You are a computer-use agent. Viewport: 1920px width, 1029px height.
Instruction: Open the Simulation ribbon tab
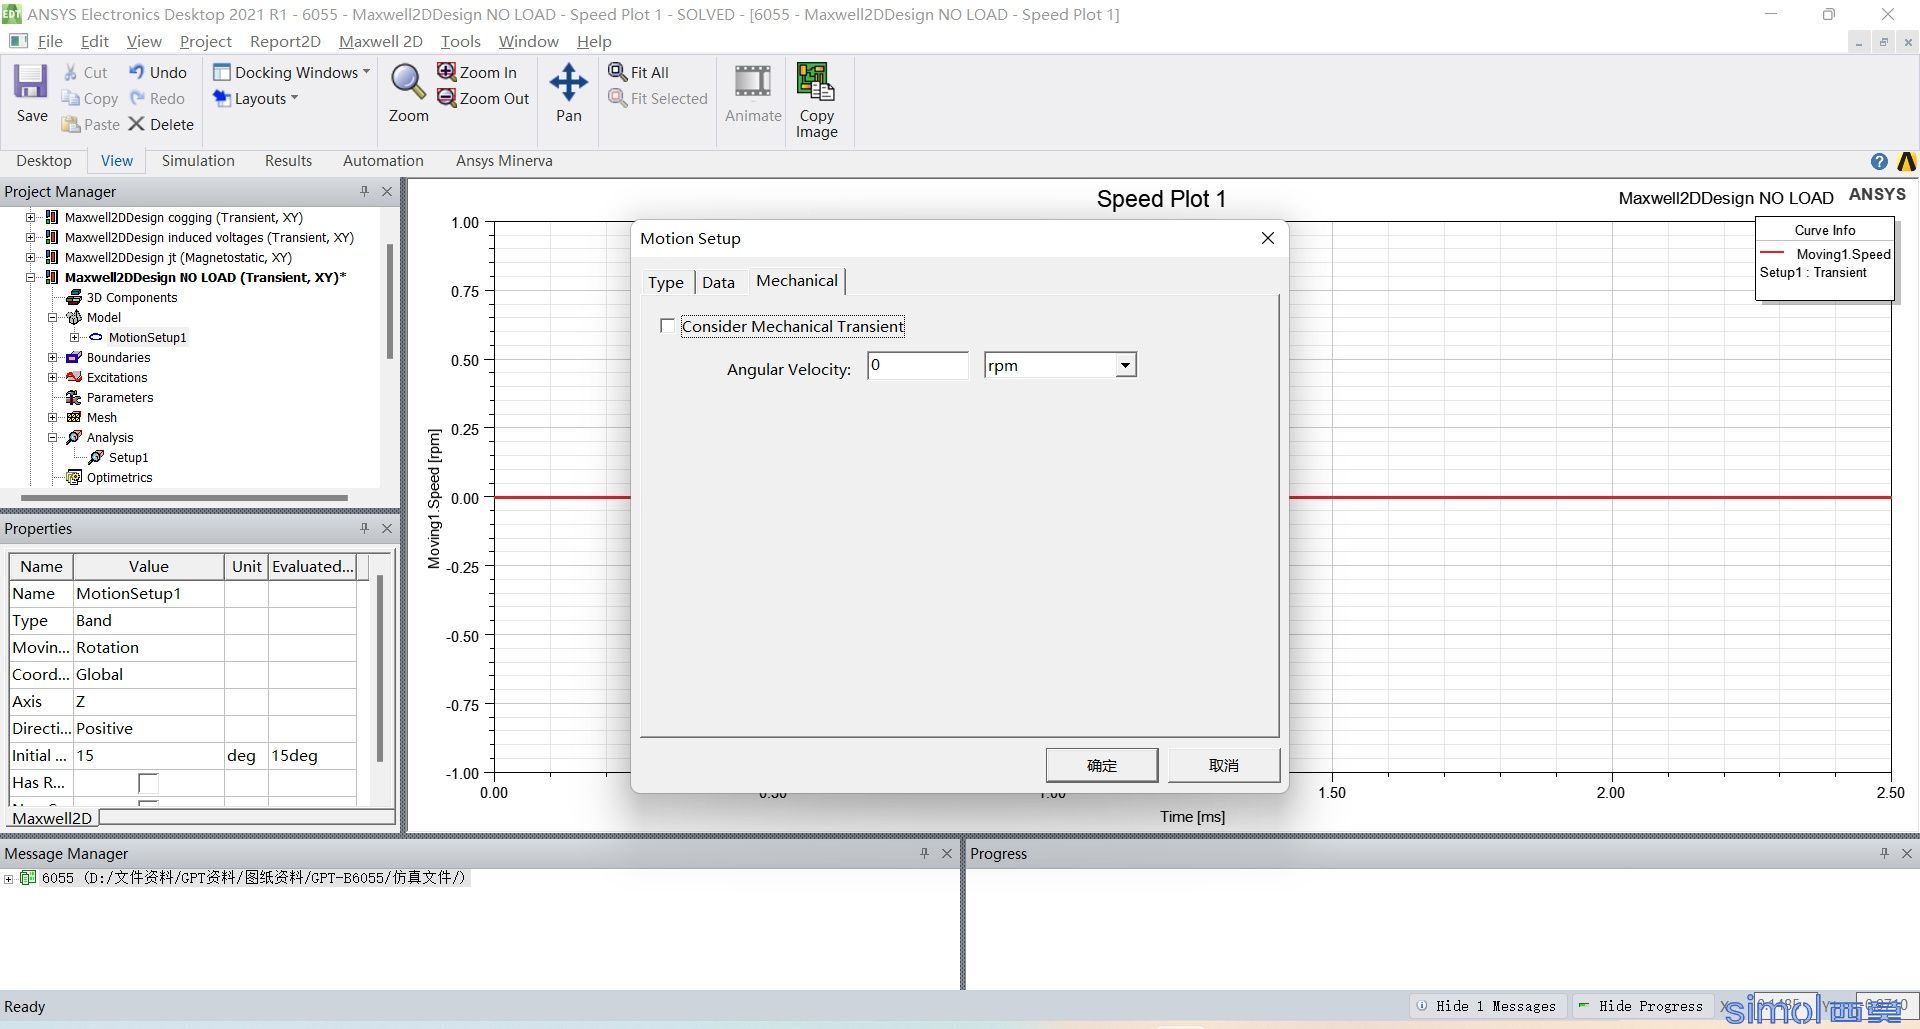198,160
